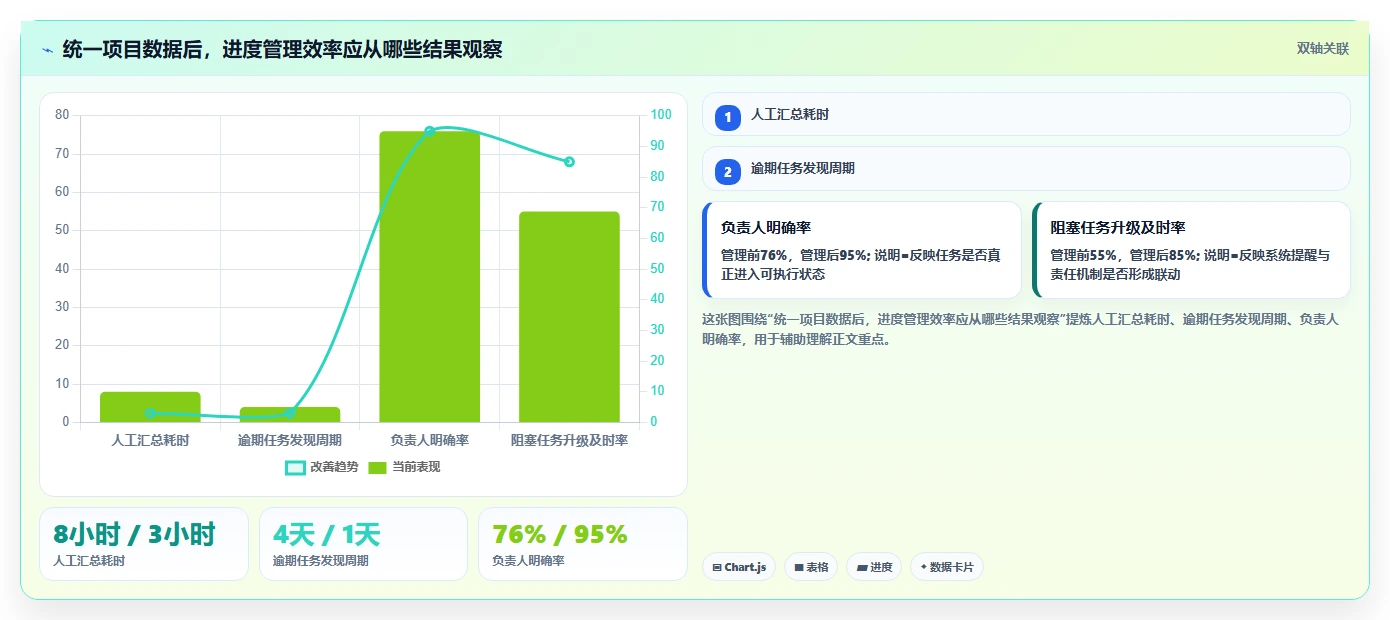Click the 数据卡片 tag
Screen dimensions: 1390x620
[x=946, y=567]
